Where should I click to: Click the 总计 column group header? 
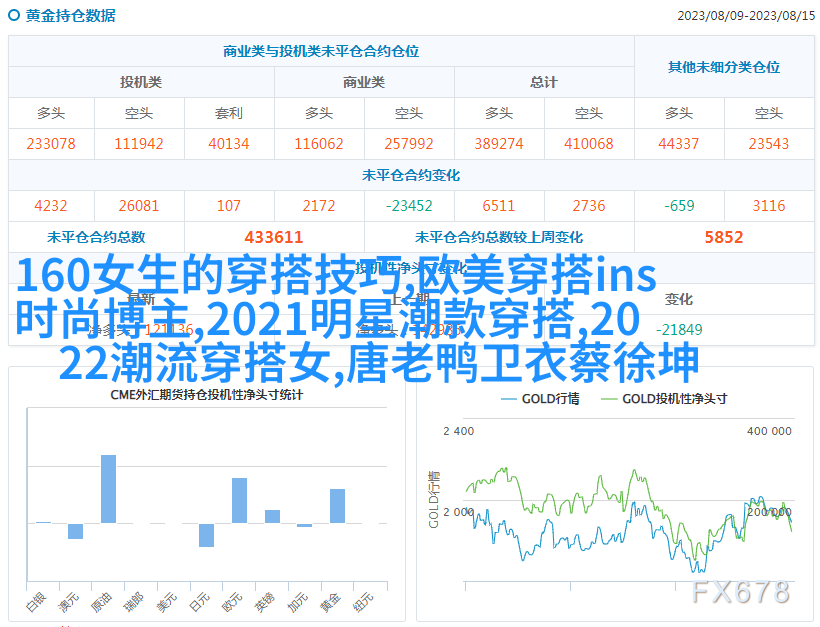coord(544,82)
